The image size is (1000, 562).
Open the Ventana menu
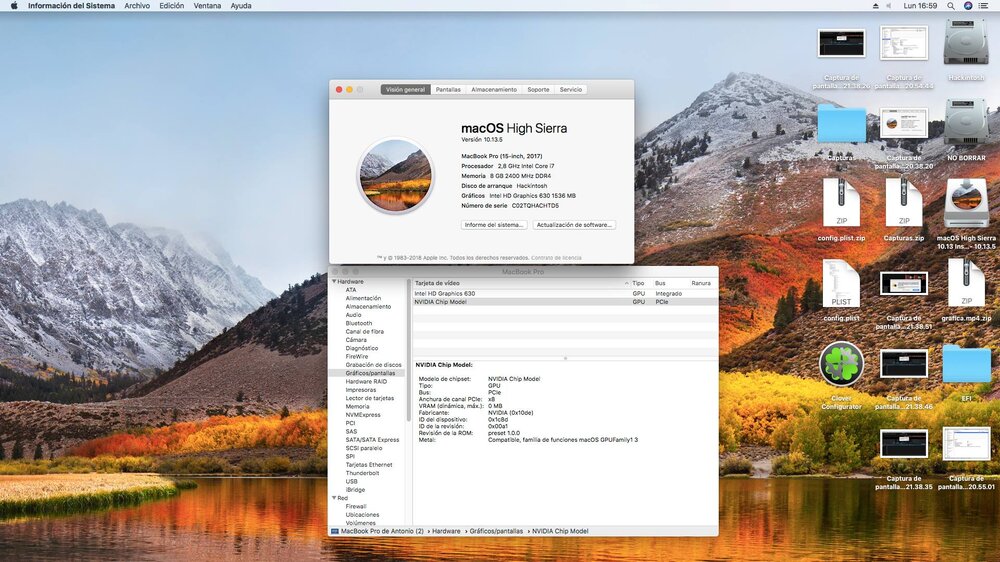207,6
